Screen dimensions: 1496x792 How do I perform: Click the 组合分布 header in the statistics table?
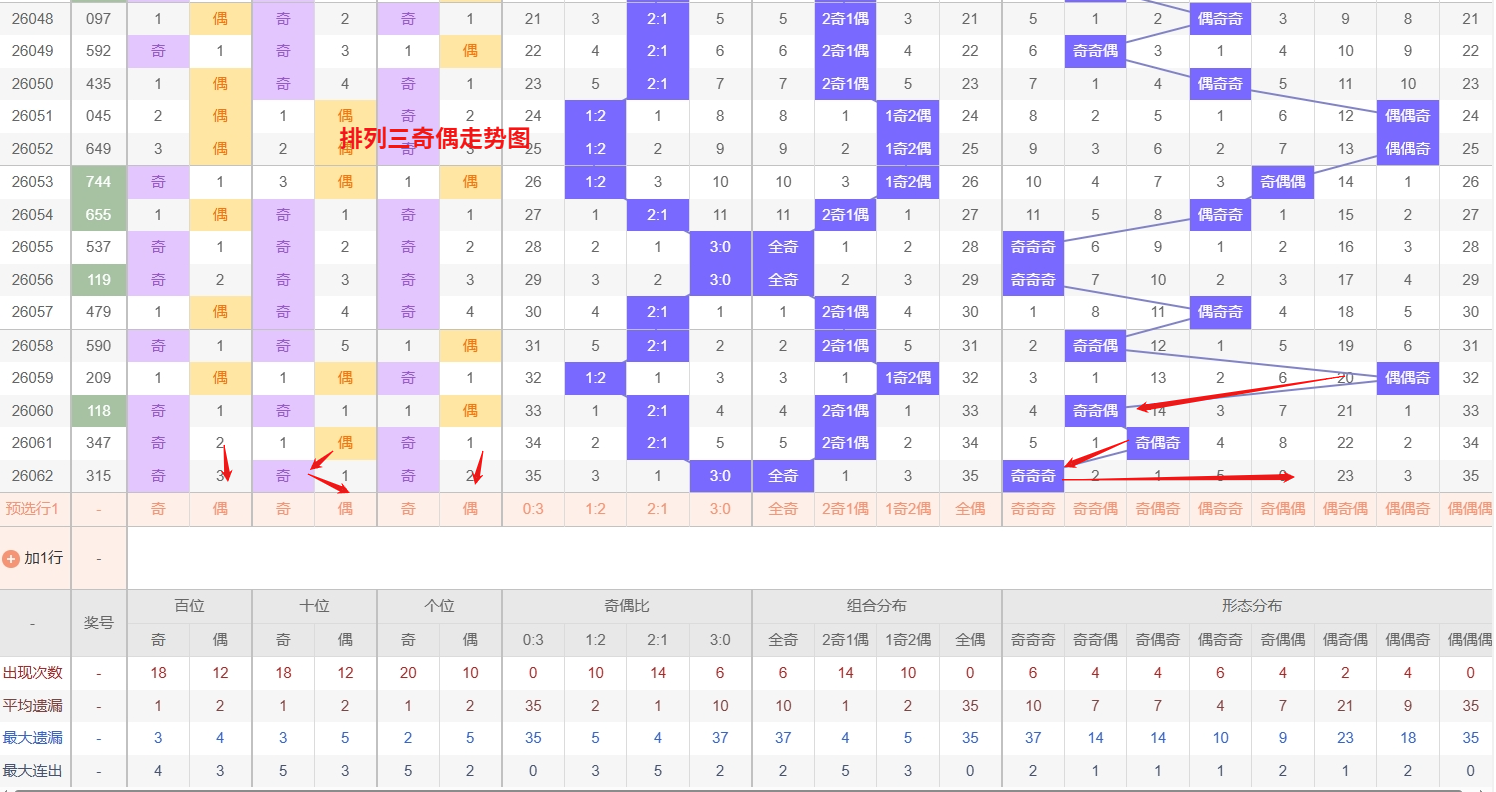click(876, 606)
